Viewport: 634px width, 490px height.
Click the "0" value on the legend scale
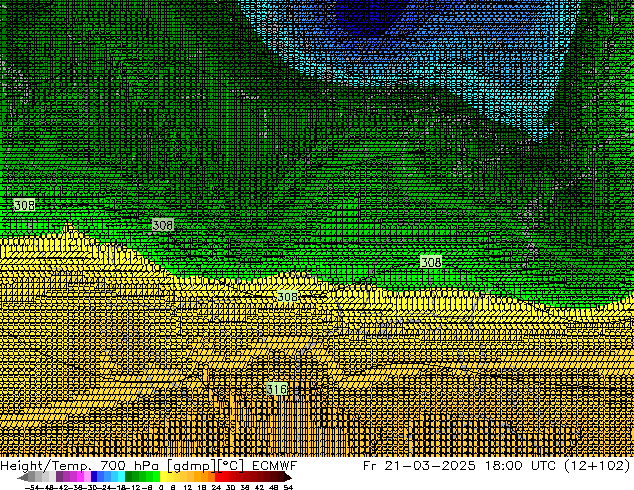point(161,487)
